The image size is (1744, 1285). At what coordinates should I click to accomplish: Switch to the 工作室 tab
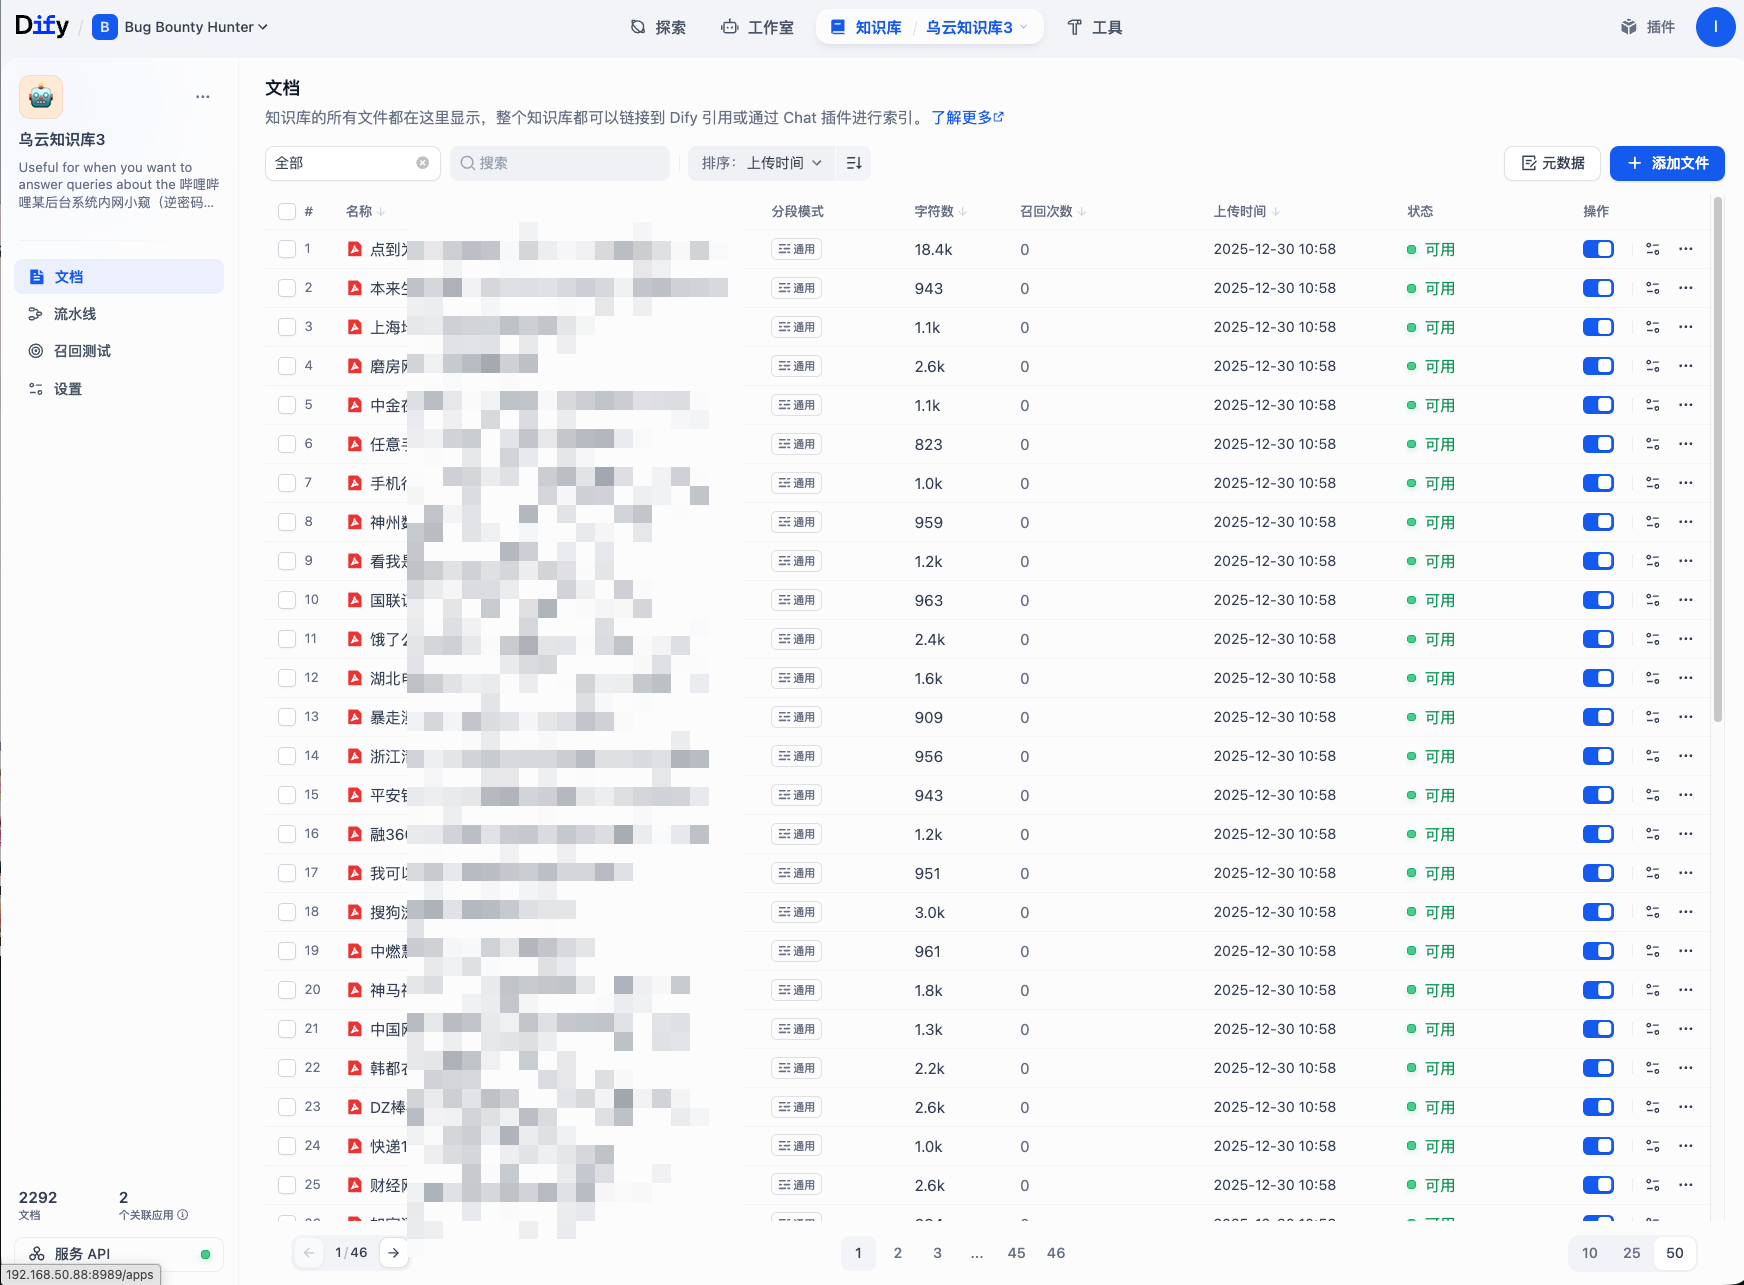click(x=757, y=27)
